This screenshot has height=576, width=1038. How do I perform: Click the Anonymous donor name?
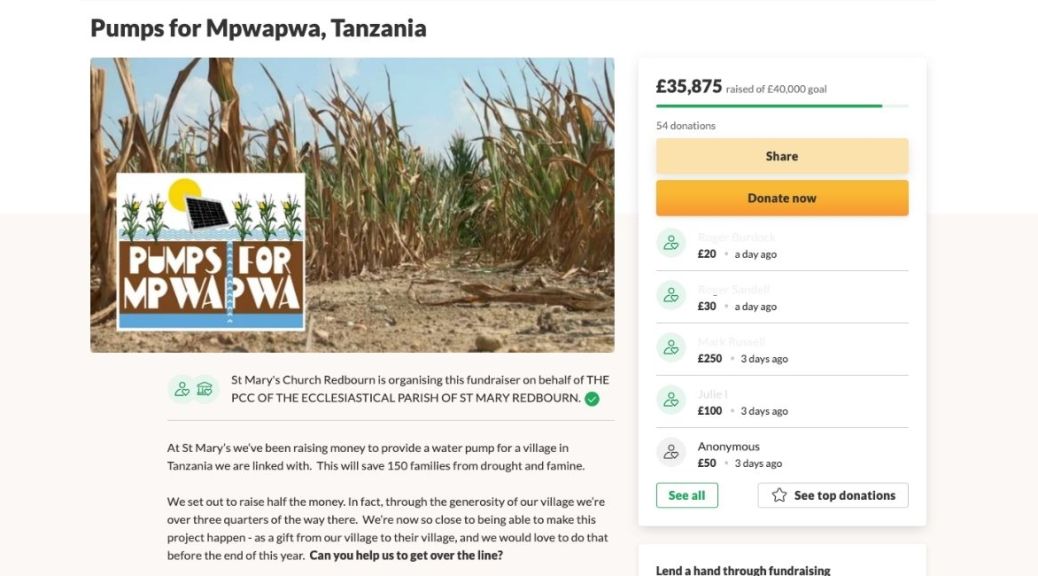728,447
